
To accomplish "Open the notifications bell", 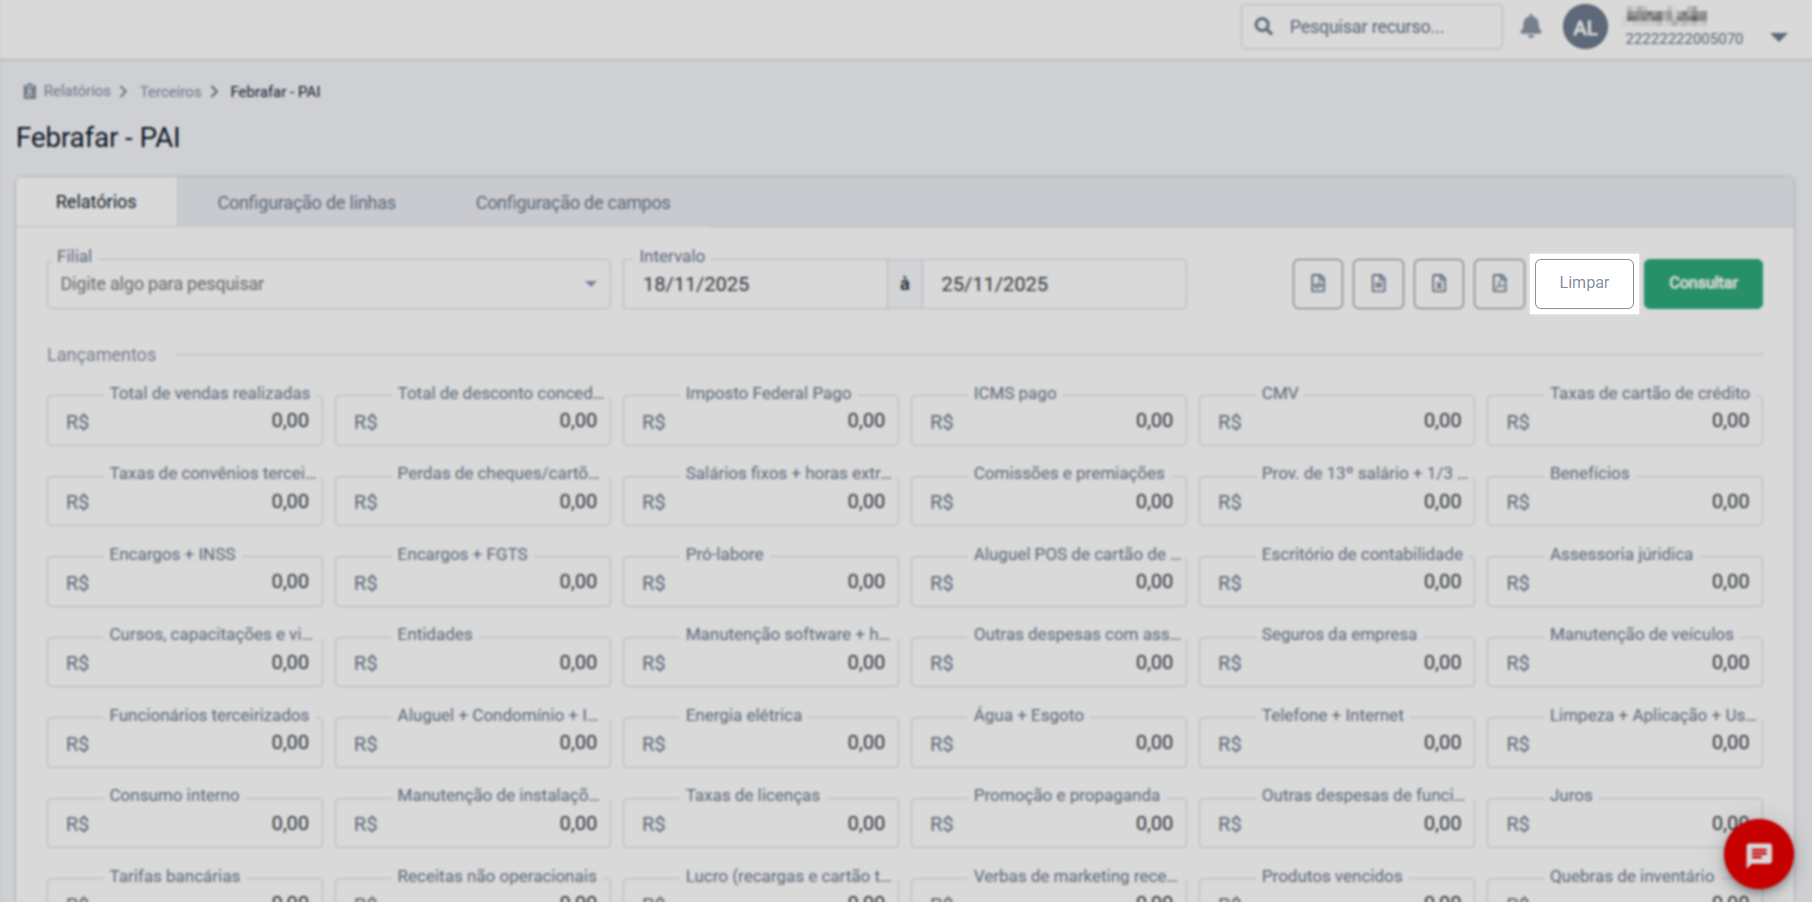I will point(1531,27).
